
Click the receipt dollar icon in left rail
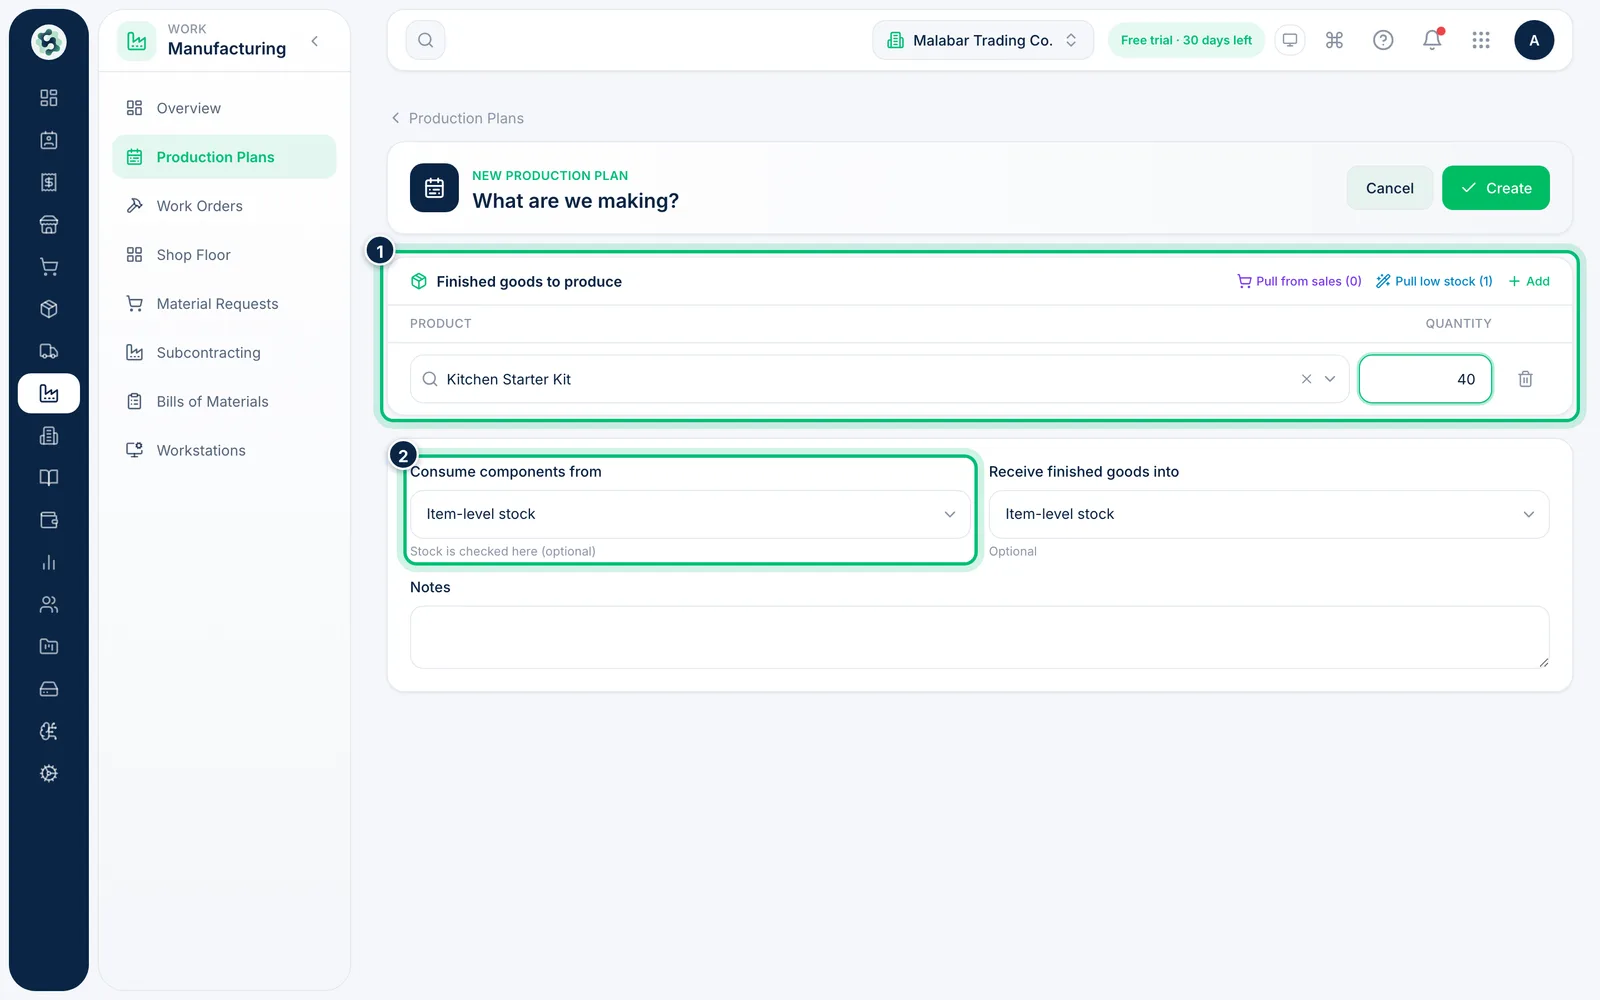coord(48,182)
